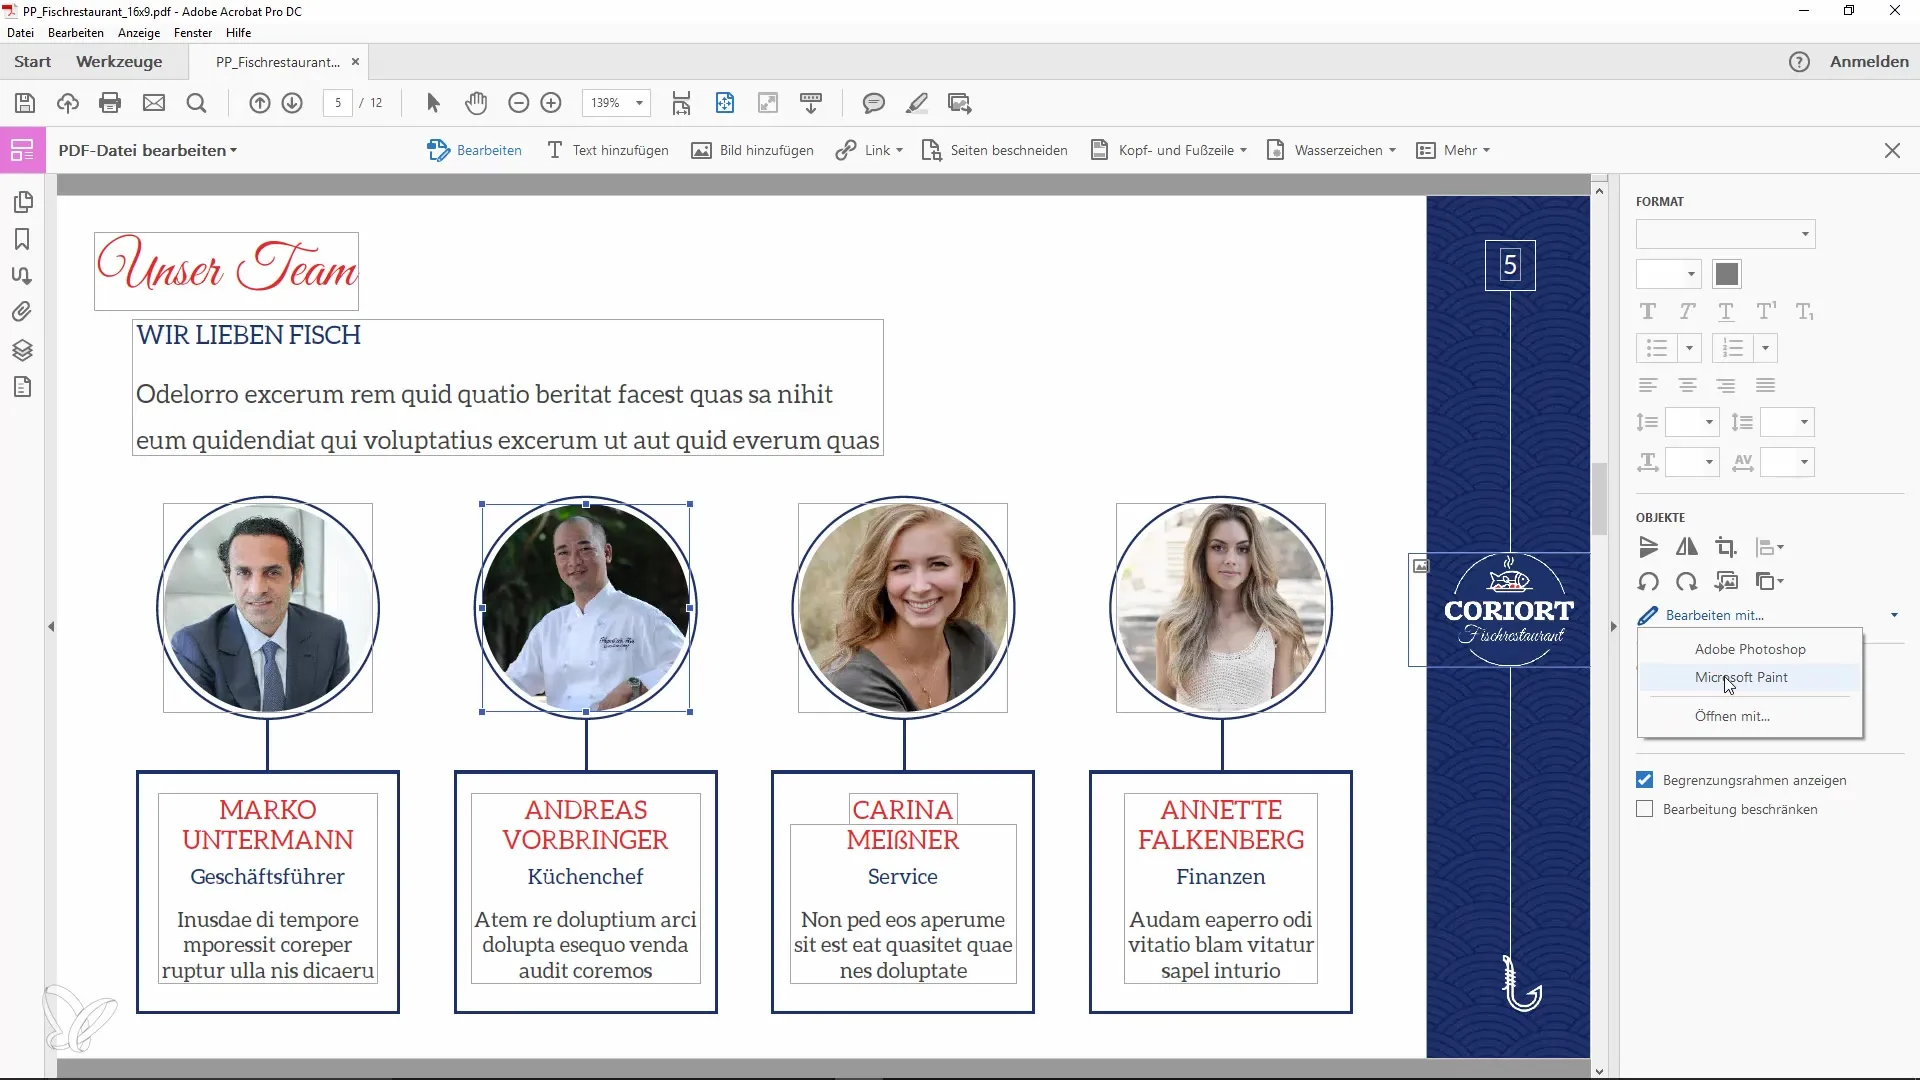This screenshot has width=1920, height=1080.
Task: Open the layers panel icon
Action: point(22,350)
